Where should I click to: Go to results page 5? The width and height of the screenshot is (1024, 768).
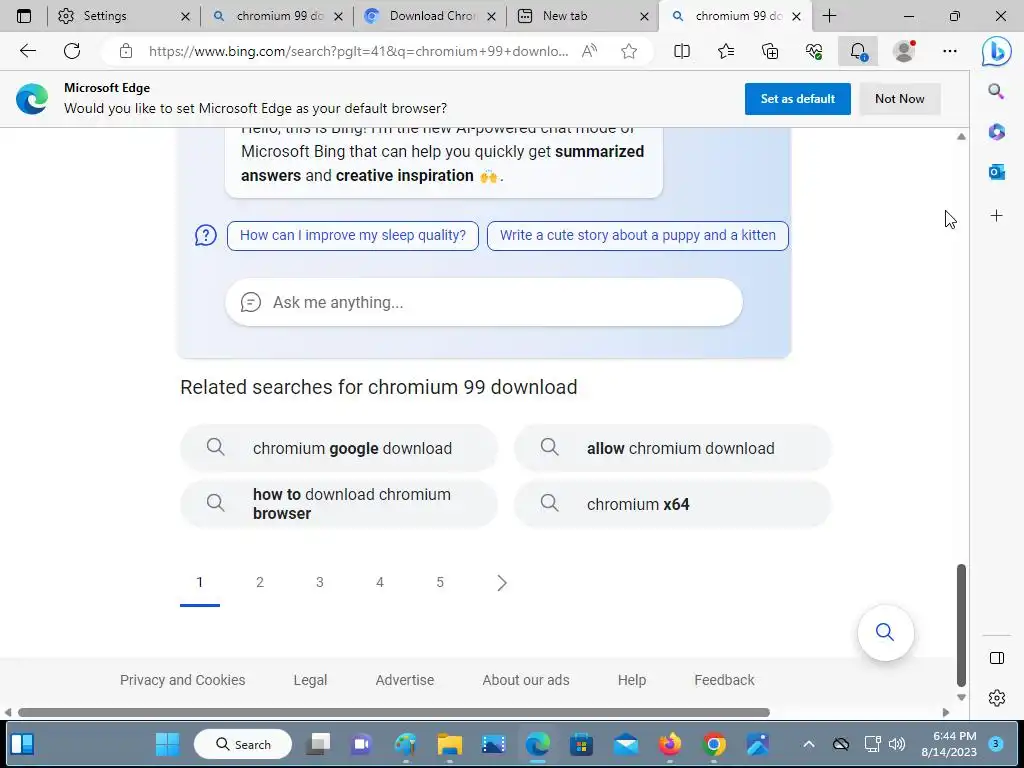tap(440, 582)
